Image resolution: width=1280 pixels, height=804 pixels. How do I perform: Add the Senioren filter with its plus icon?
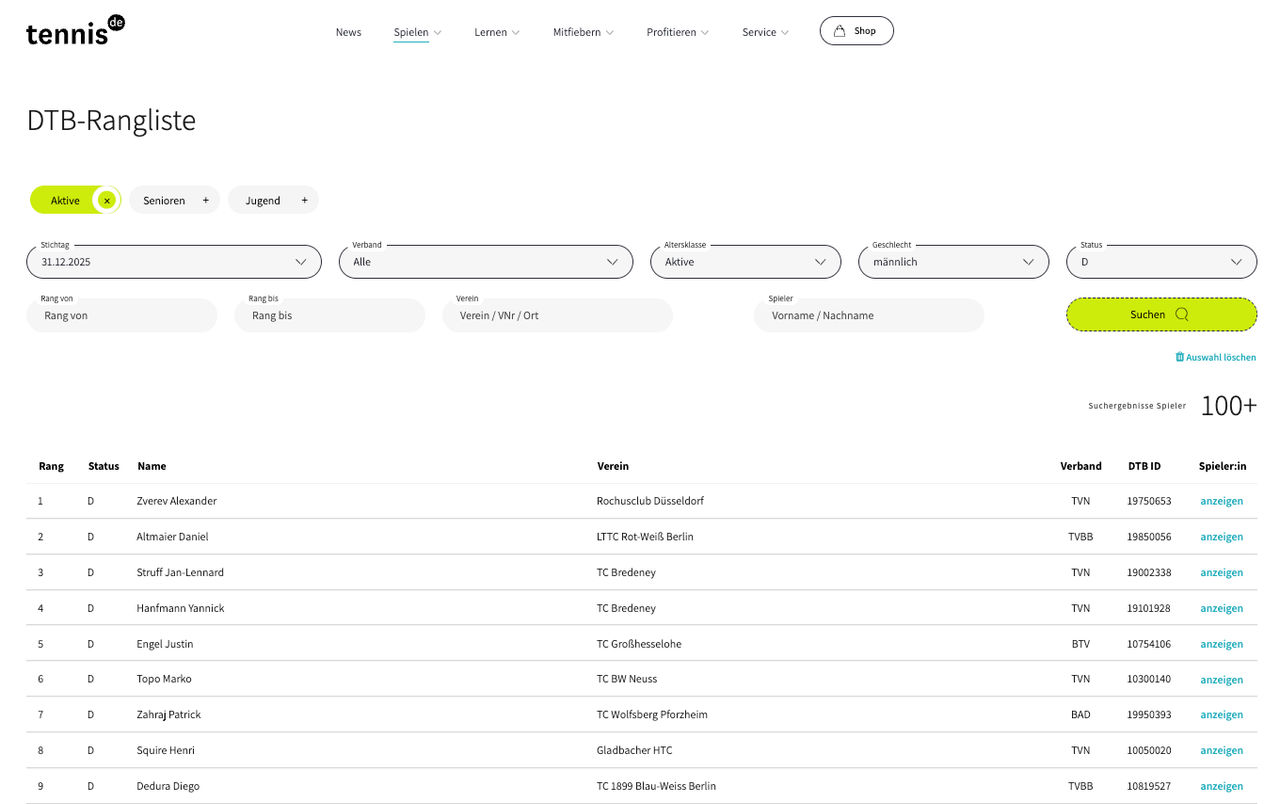click(x=205, y=200)
